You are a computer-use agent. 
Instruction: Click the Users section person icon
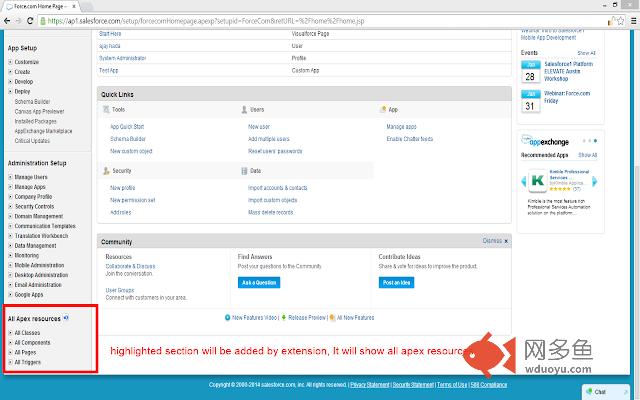[x=244, y=109]
